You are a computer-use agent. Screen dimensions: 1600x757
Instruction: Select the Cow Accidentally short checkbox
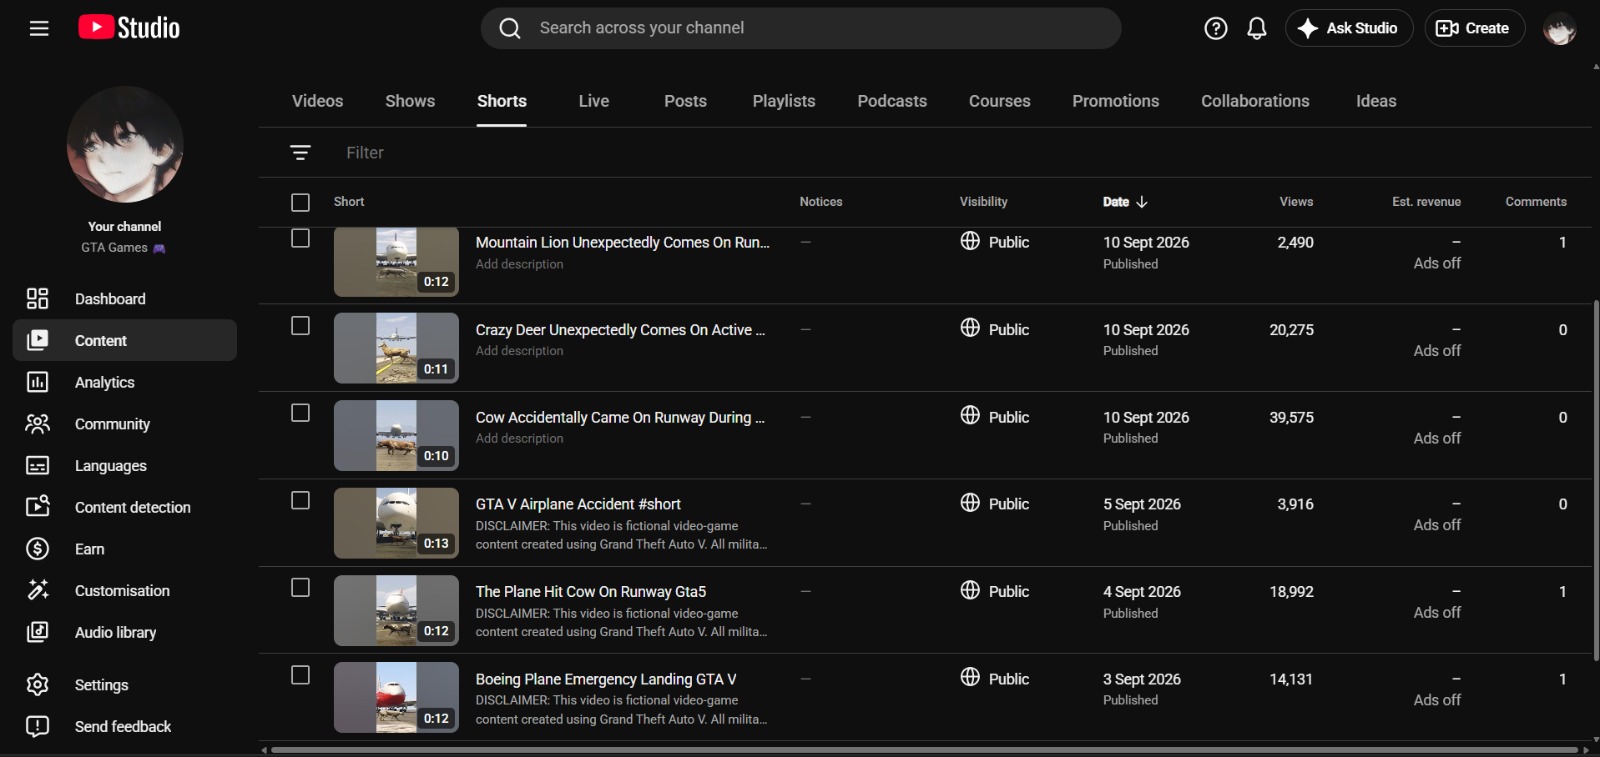300,413
